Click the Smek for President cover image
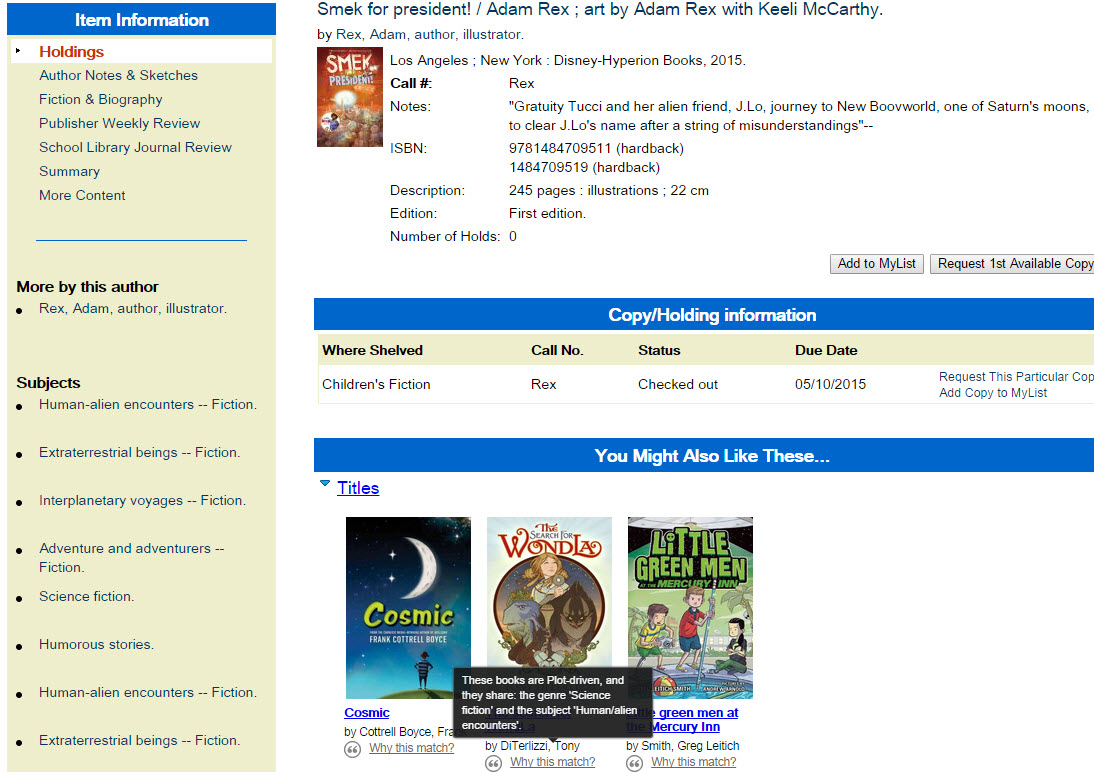 (349, 96)
